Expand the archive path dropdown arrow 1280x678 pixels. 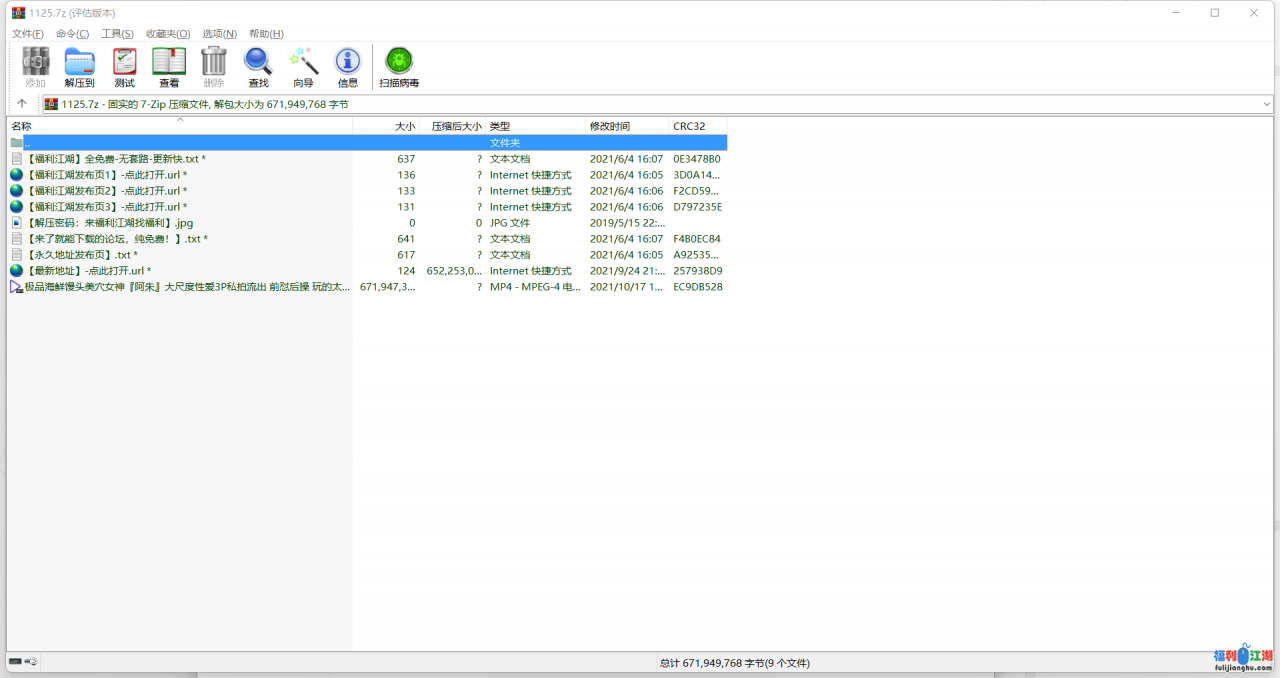1266,104
